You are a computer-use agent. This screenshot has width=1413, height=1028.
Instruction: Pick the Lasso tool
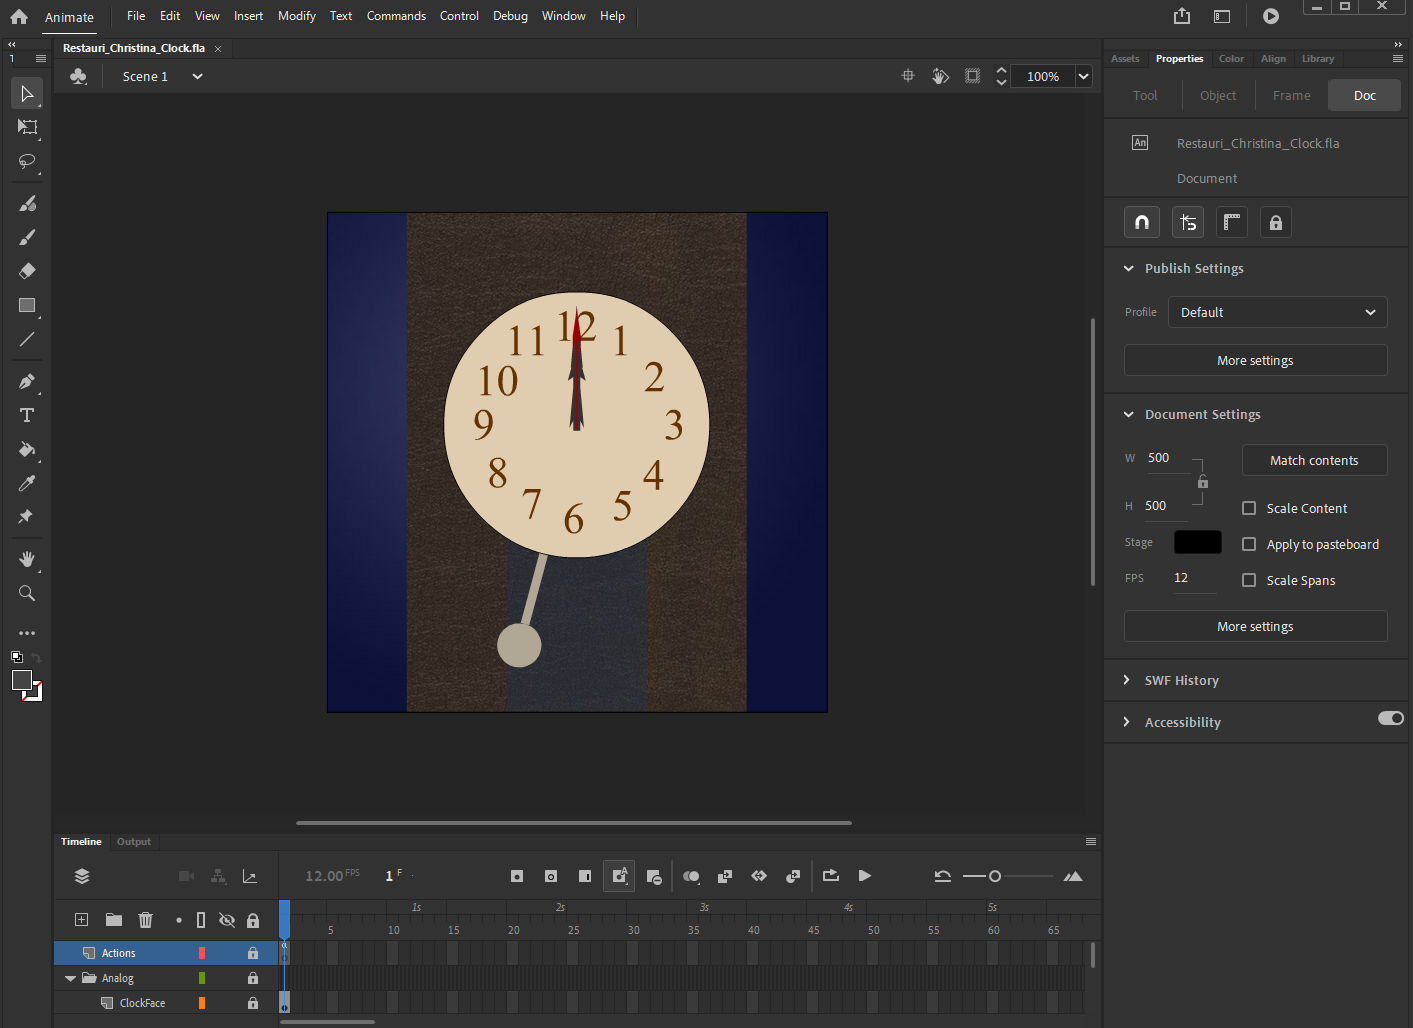pyautogui.click(x=26, y=162)
